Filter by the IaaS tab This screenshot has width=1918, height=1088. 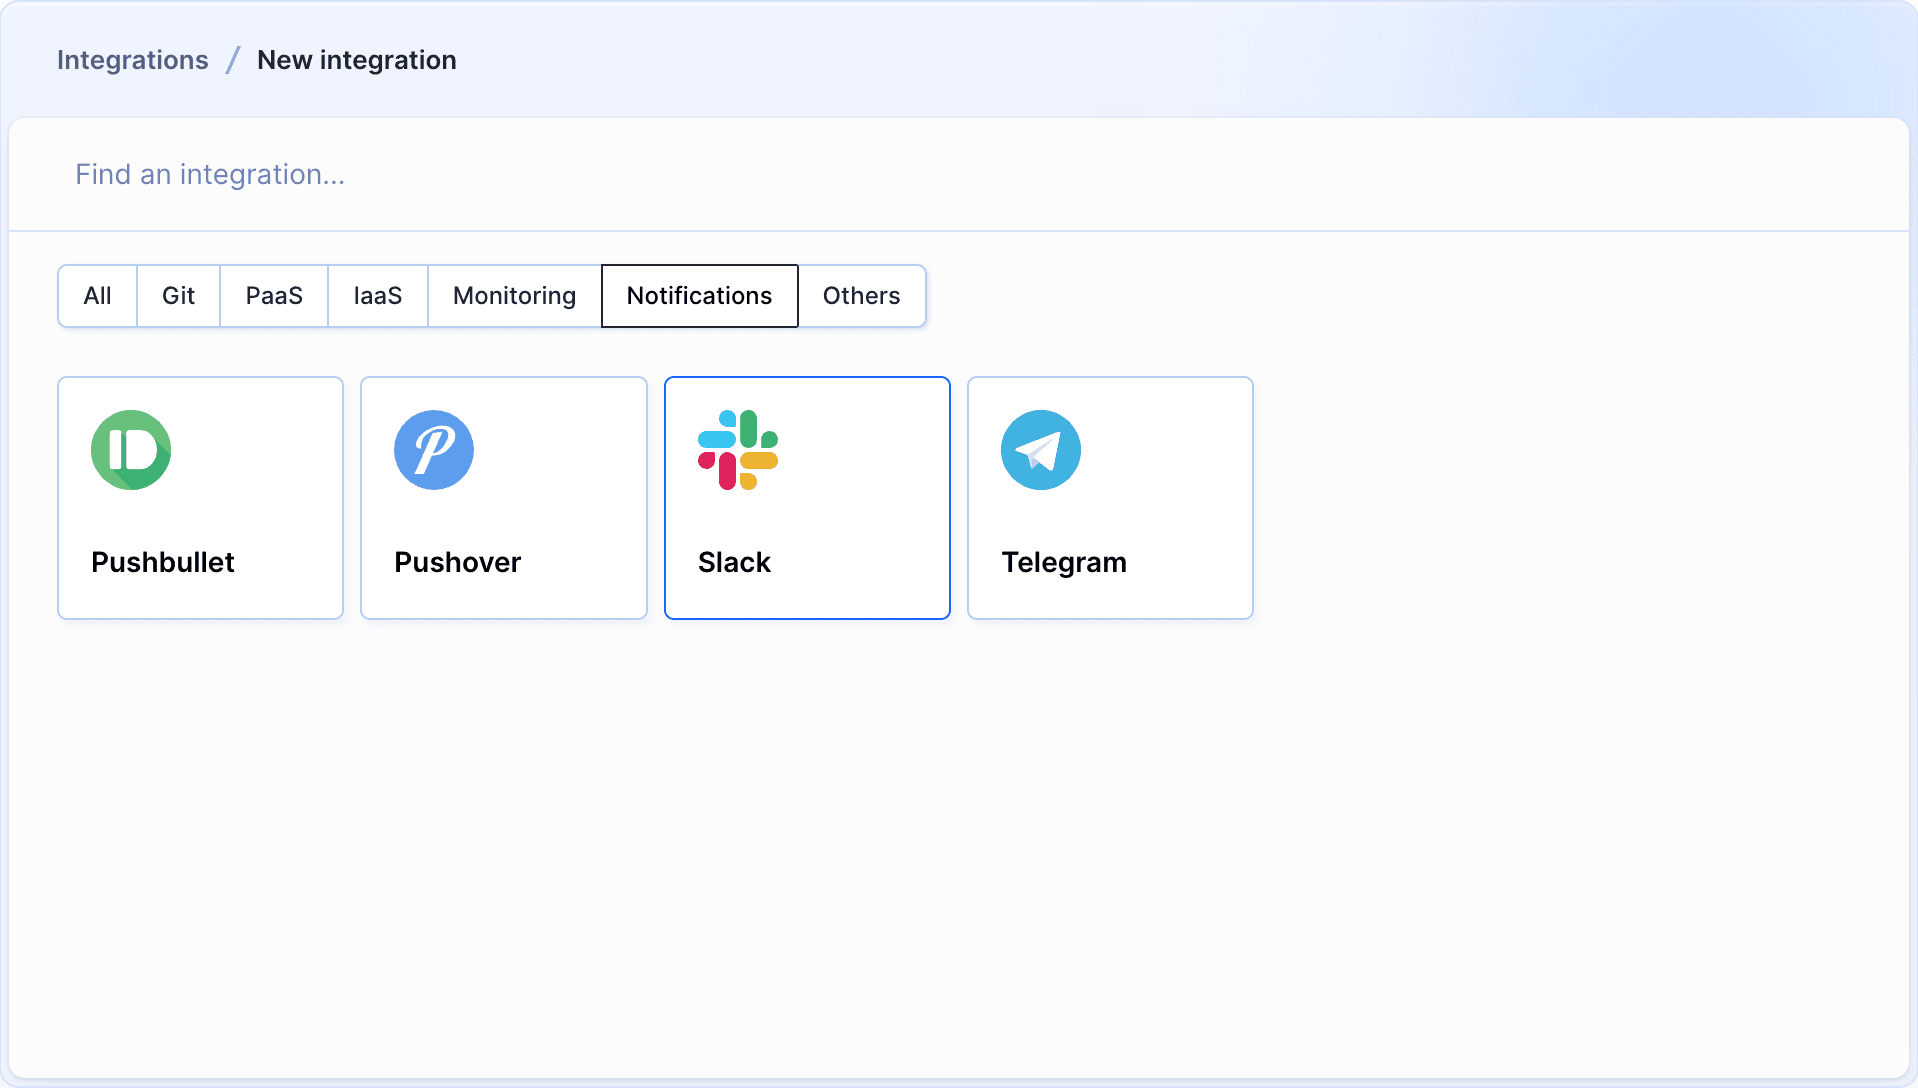point(378,296)
